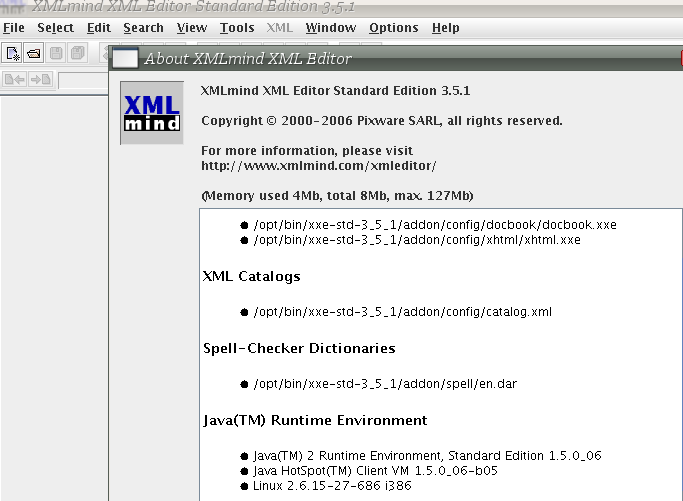This screenshot has height=501, width=683.
Task: Click the Open file folder icon
Action: [33, 53]
